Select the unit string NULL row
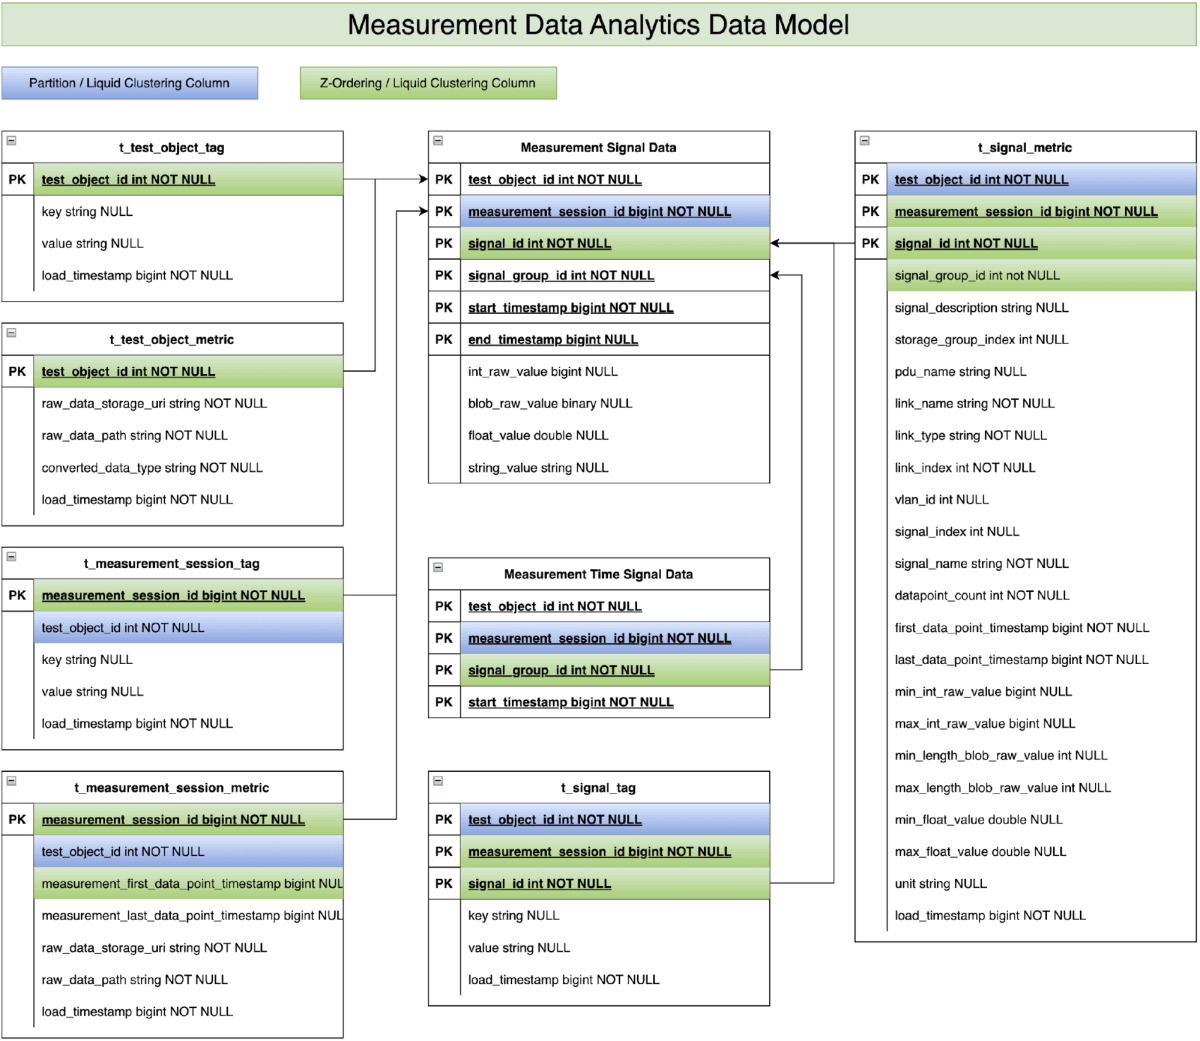This screenshot has height=1041, width=1200. click(940, 884)
